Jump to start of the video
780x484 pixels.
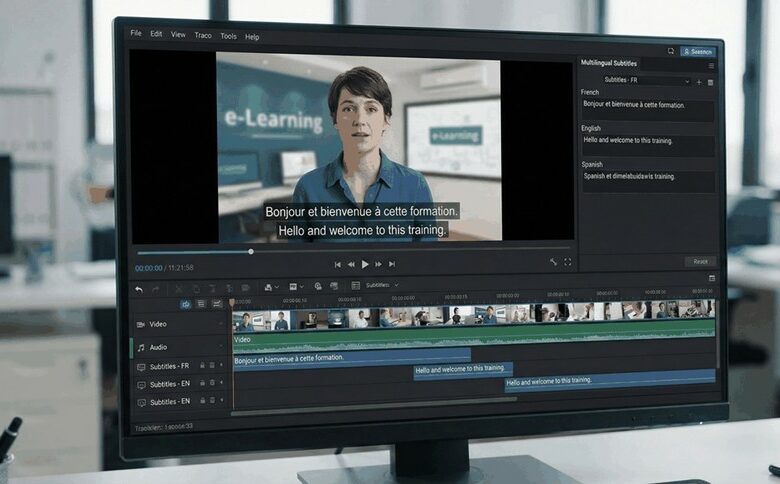[338, 265]
